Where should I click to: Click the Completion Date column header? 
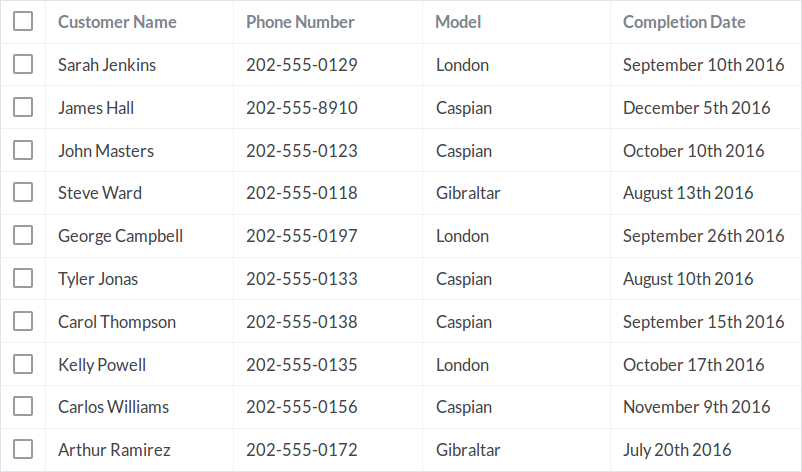(684, 22)
